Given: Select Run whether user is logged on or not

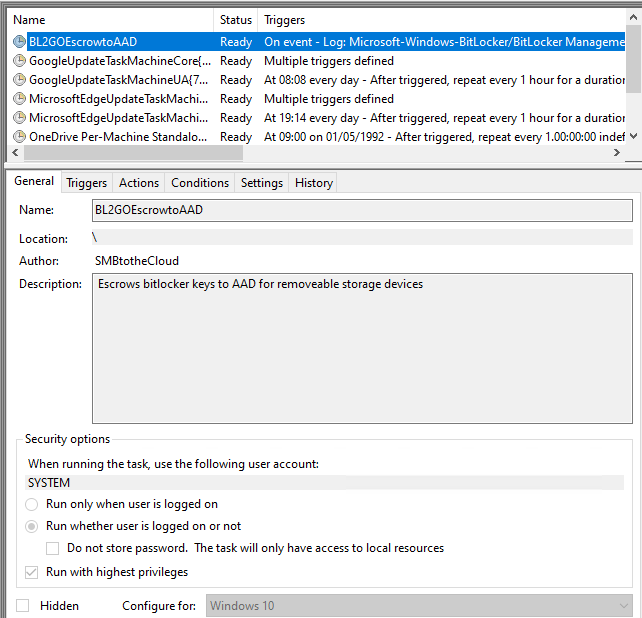Looking at the screenshot, I should tap(33, 526).
